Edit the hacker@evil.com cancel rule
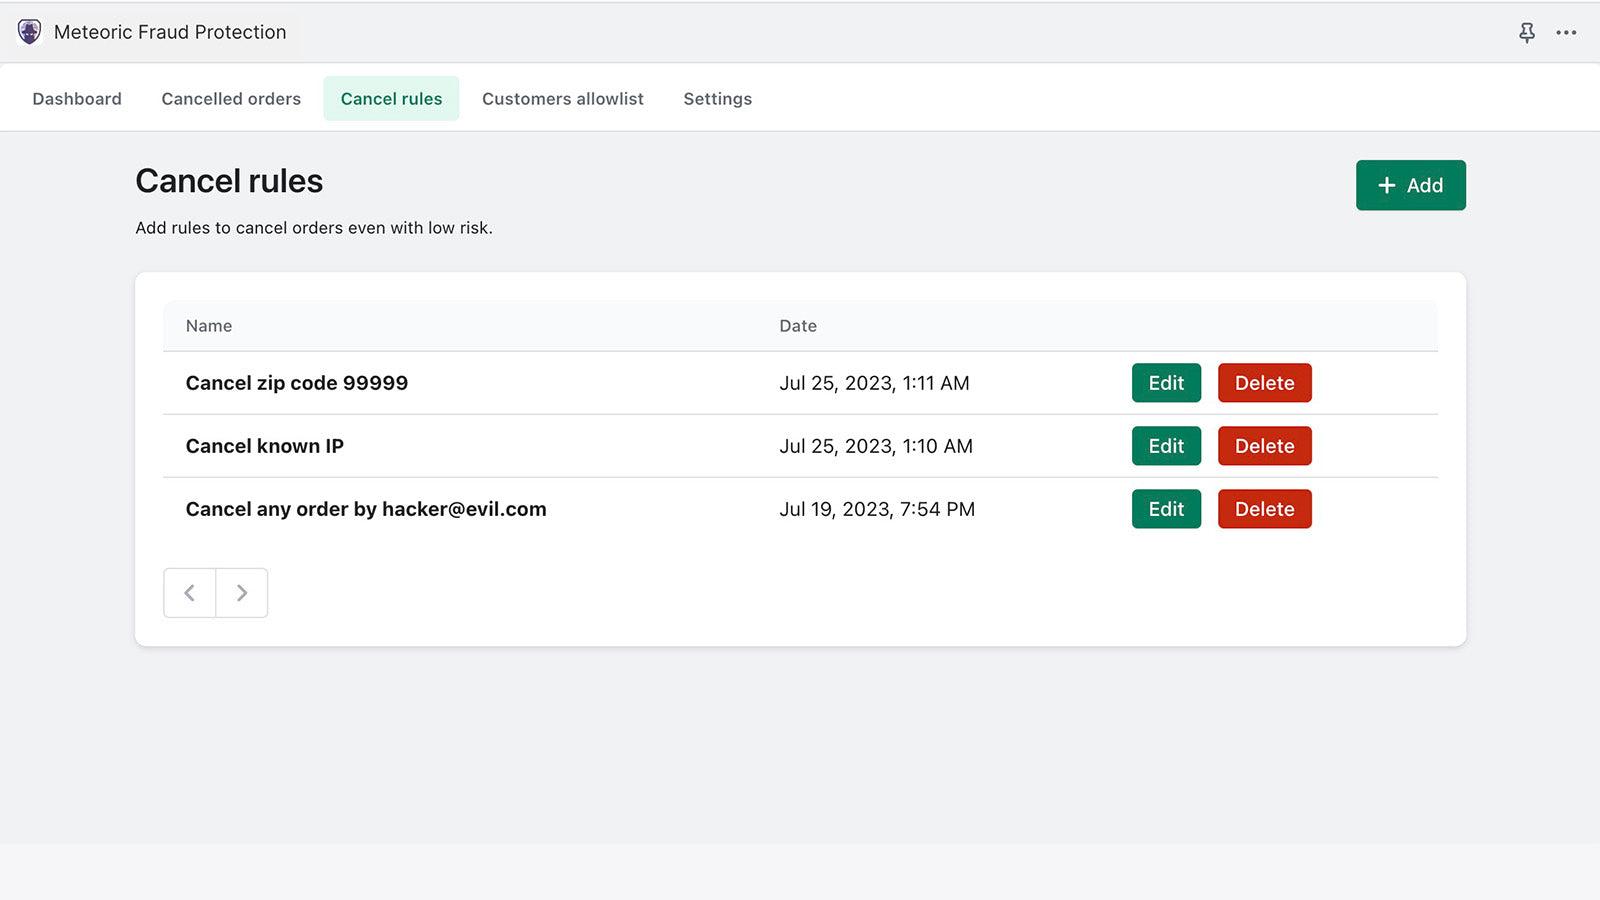Viewport: 1600px width, 900px height. [x=1166, y=509]
